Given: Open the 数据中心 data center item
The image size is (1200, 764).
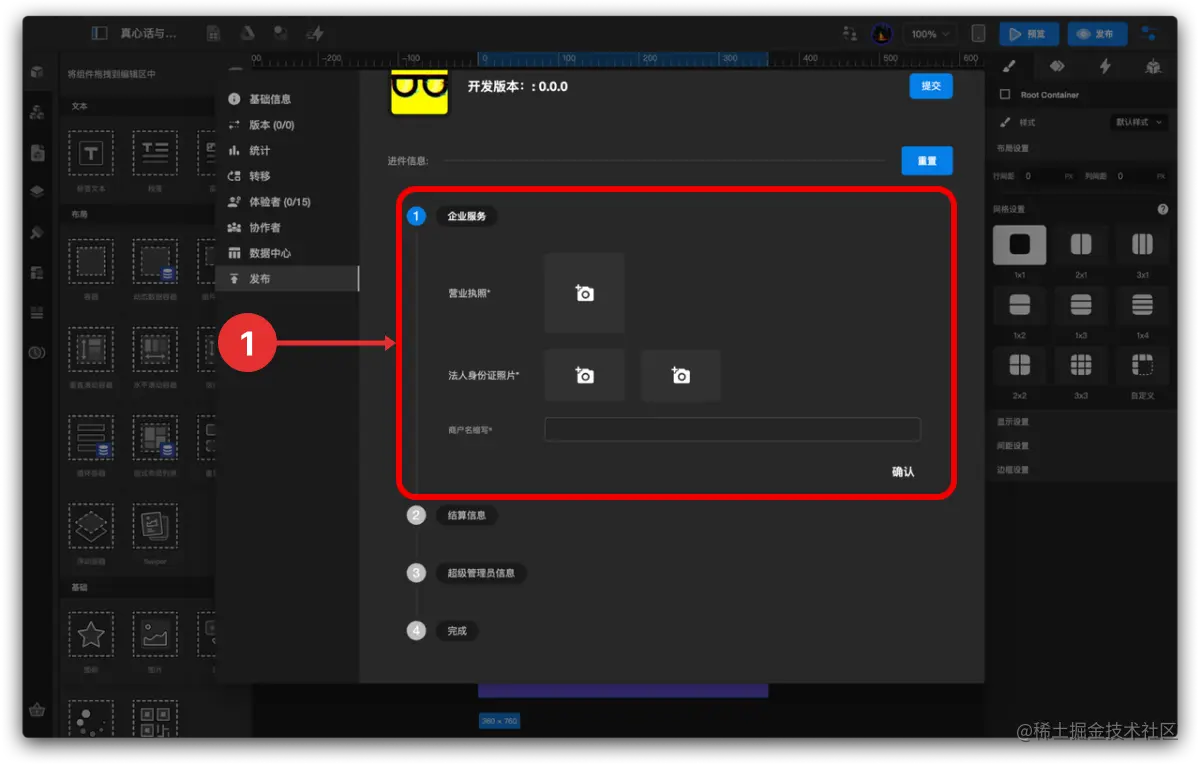Looking at the screenshot, I should [x=287, y=253].
